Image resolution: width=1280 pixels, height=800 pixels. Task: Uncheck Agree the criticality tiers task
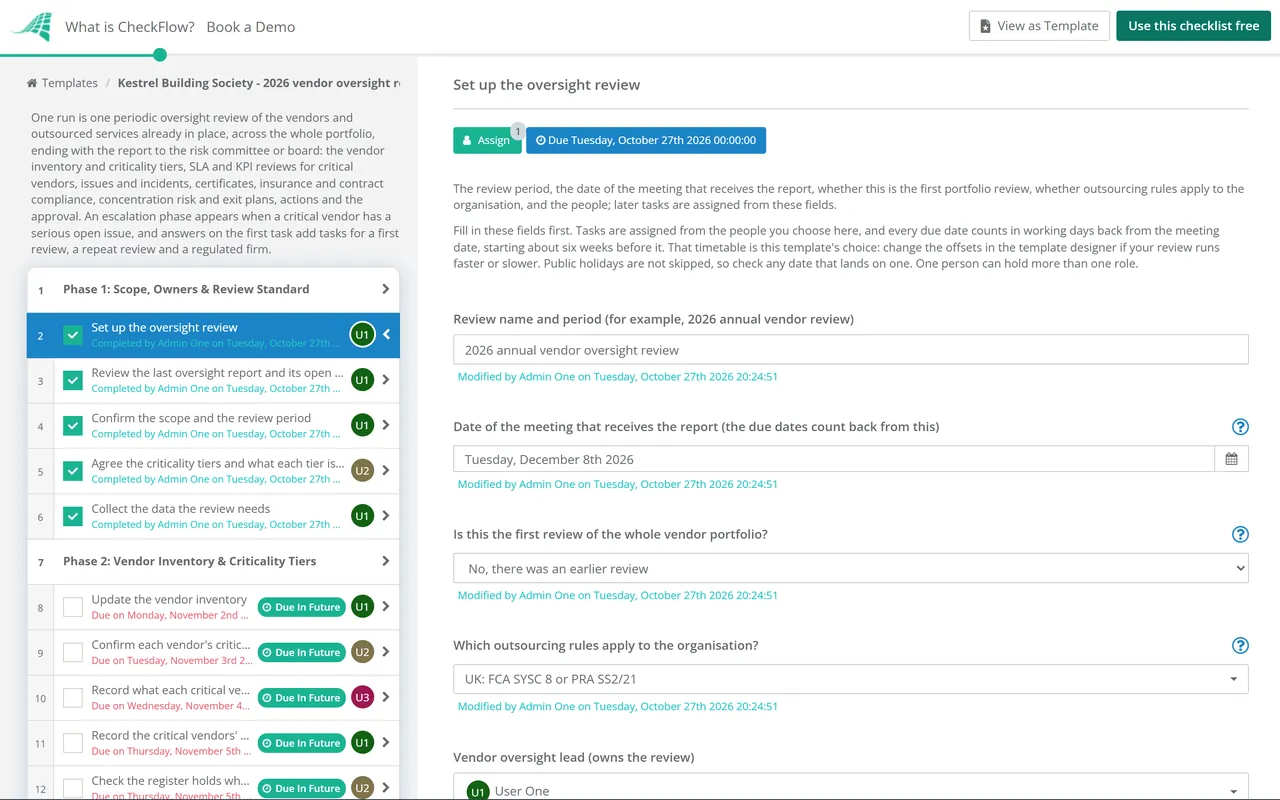(73, 471)
